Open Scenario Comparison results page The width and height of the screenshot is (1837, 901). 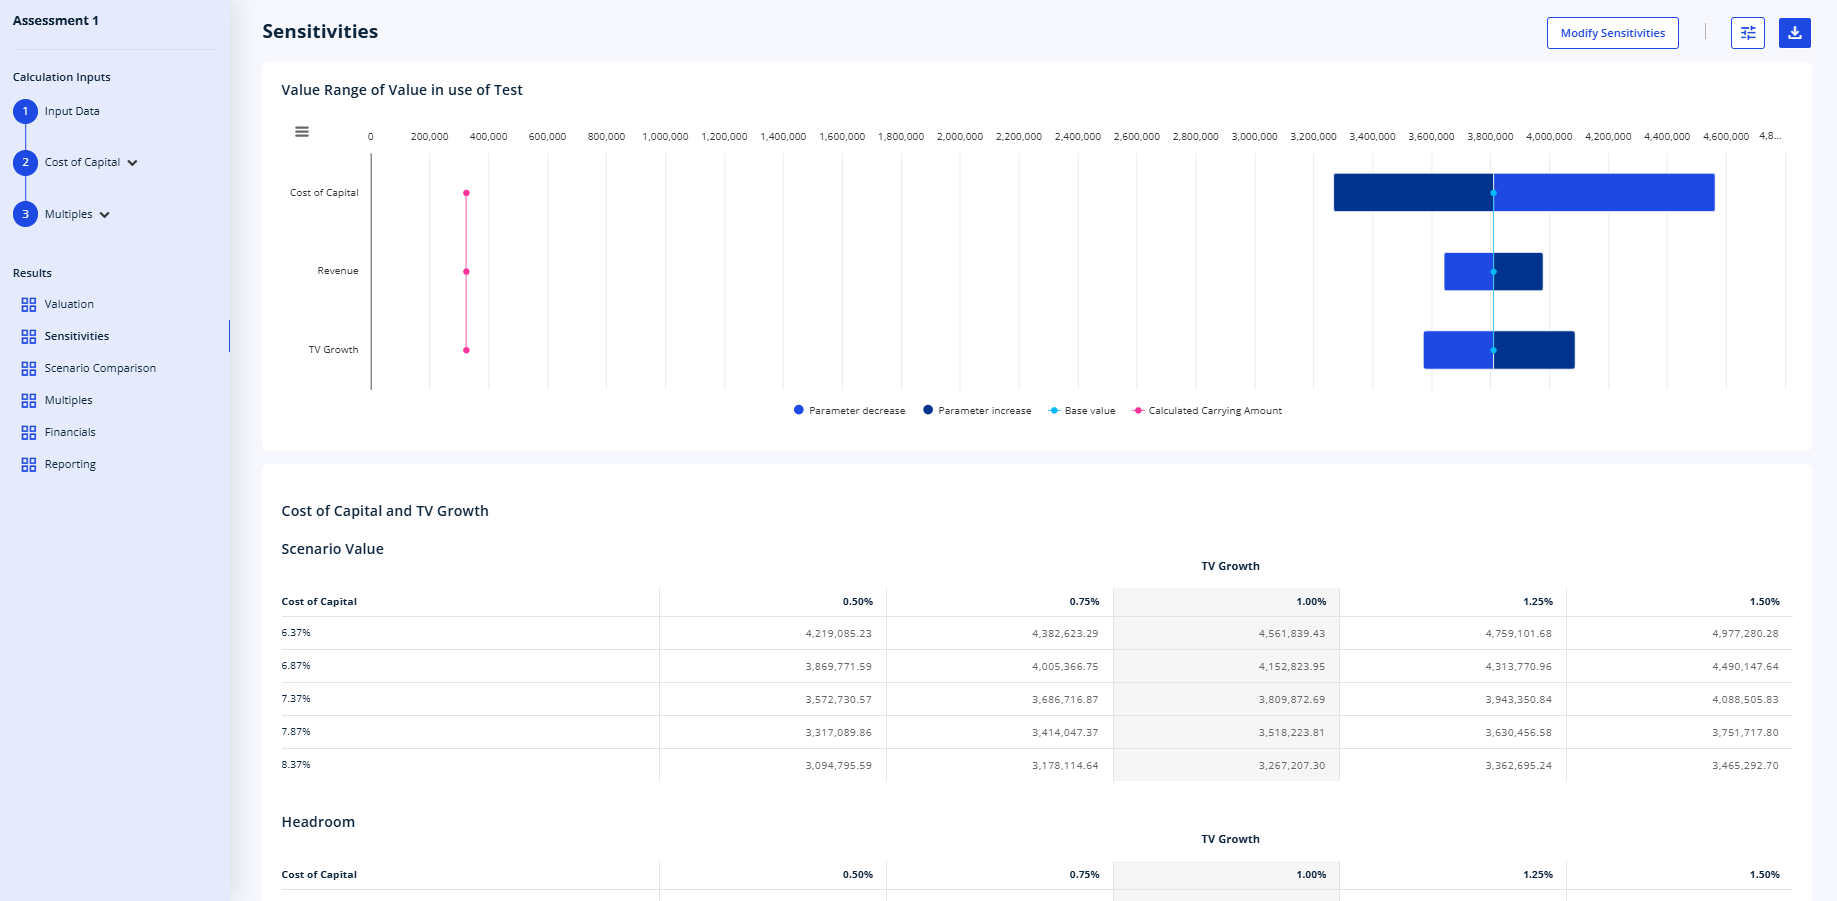[100, 368]
